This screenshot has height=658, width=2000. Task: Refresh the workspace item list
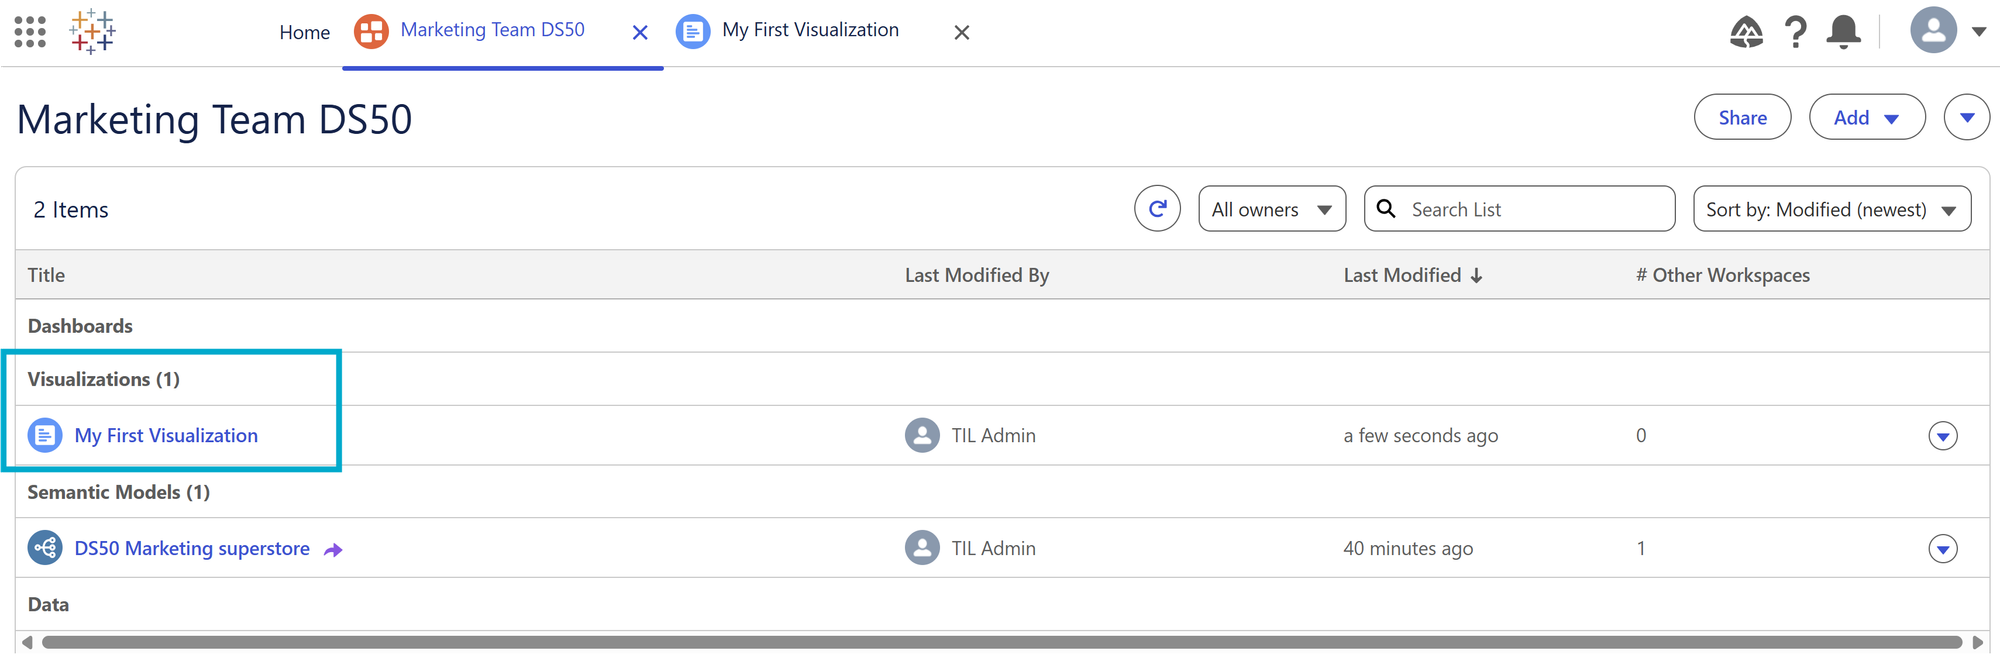1157,209
